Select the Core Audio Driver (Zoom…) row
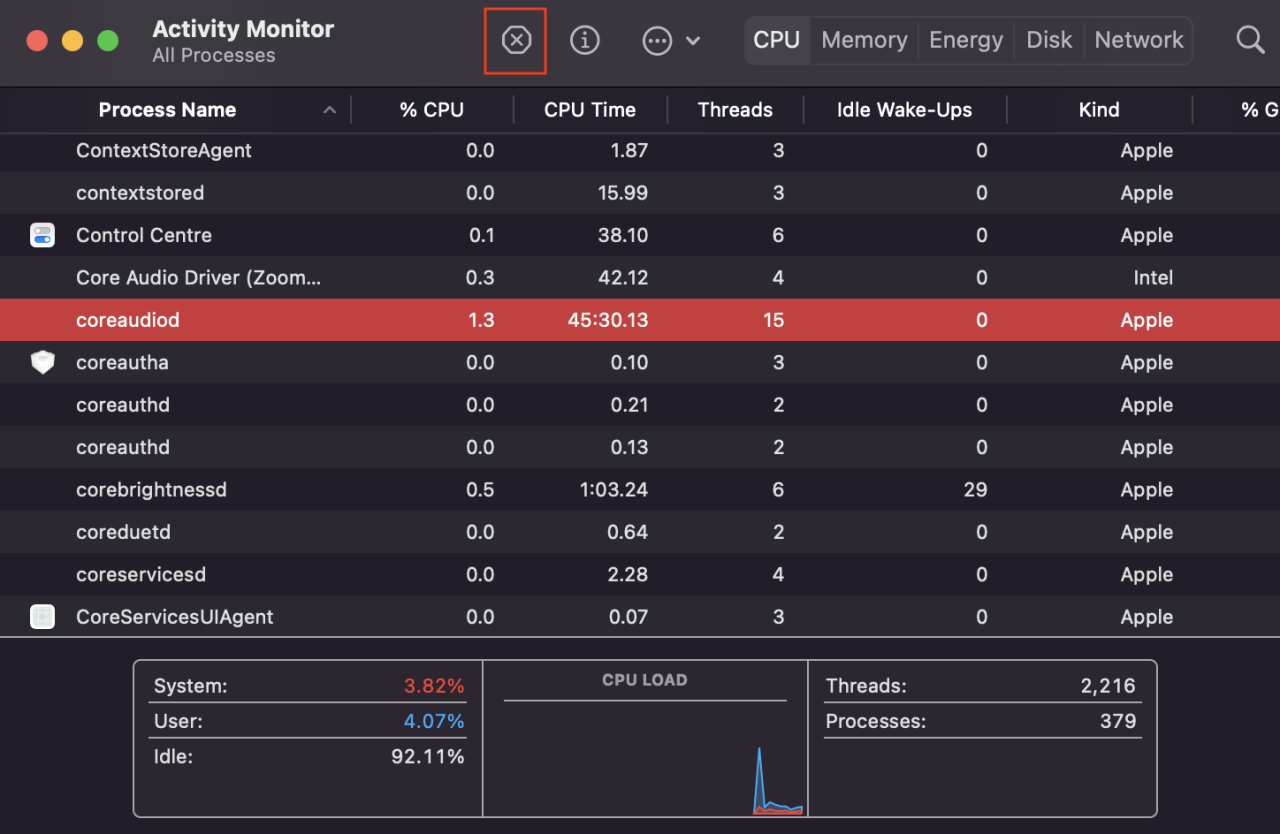 [x=640, y=278]
